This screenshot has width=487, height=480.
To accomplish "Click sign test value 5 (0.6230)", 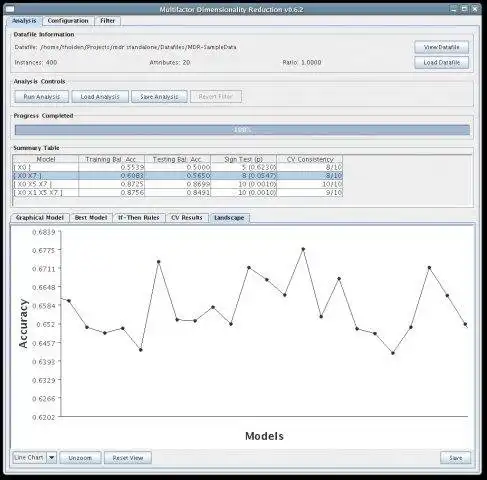I will tap(259, 167).
